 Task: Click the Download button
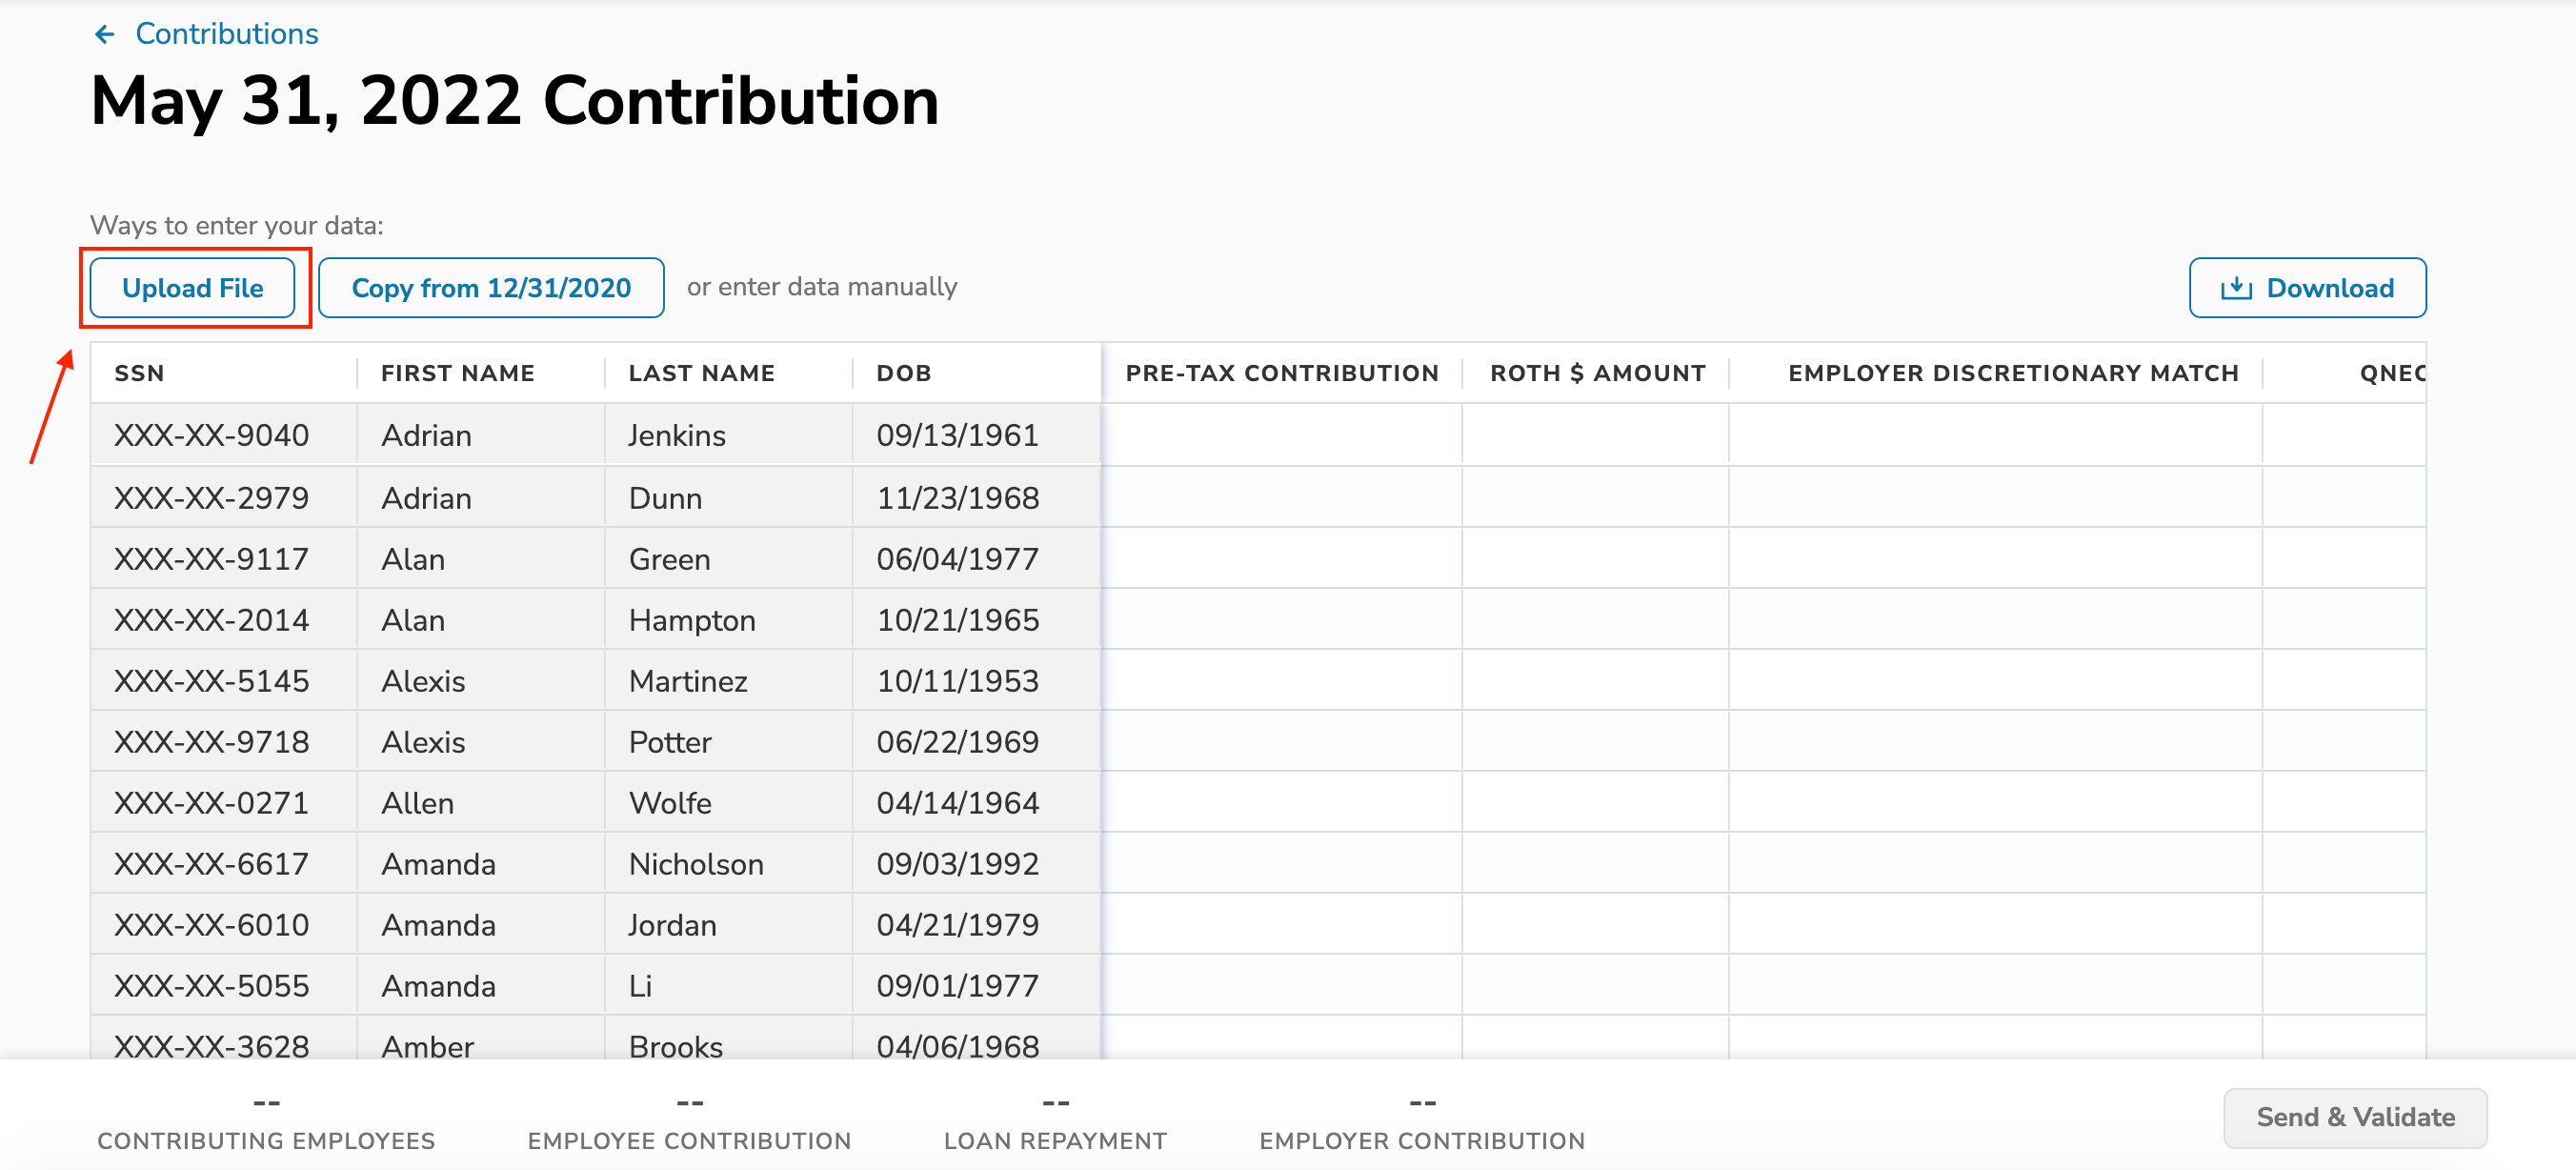(2307, 288)
